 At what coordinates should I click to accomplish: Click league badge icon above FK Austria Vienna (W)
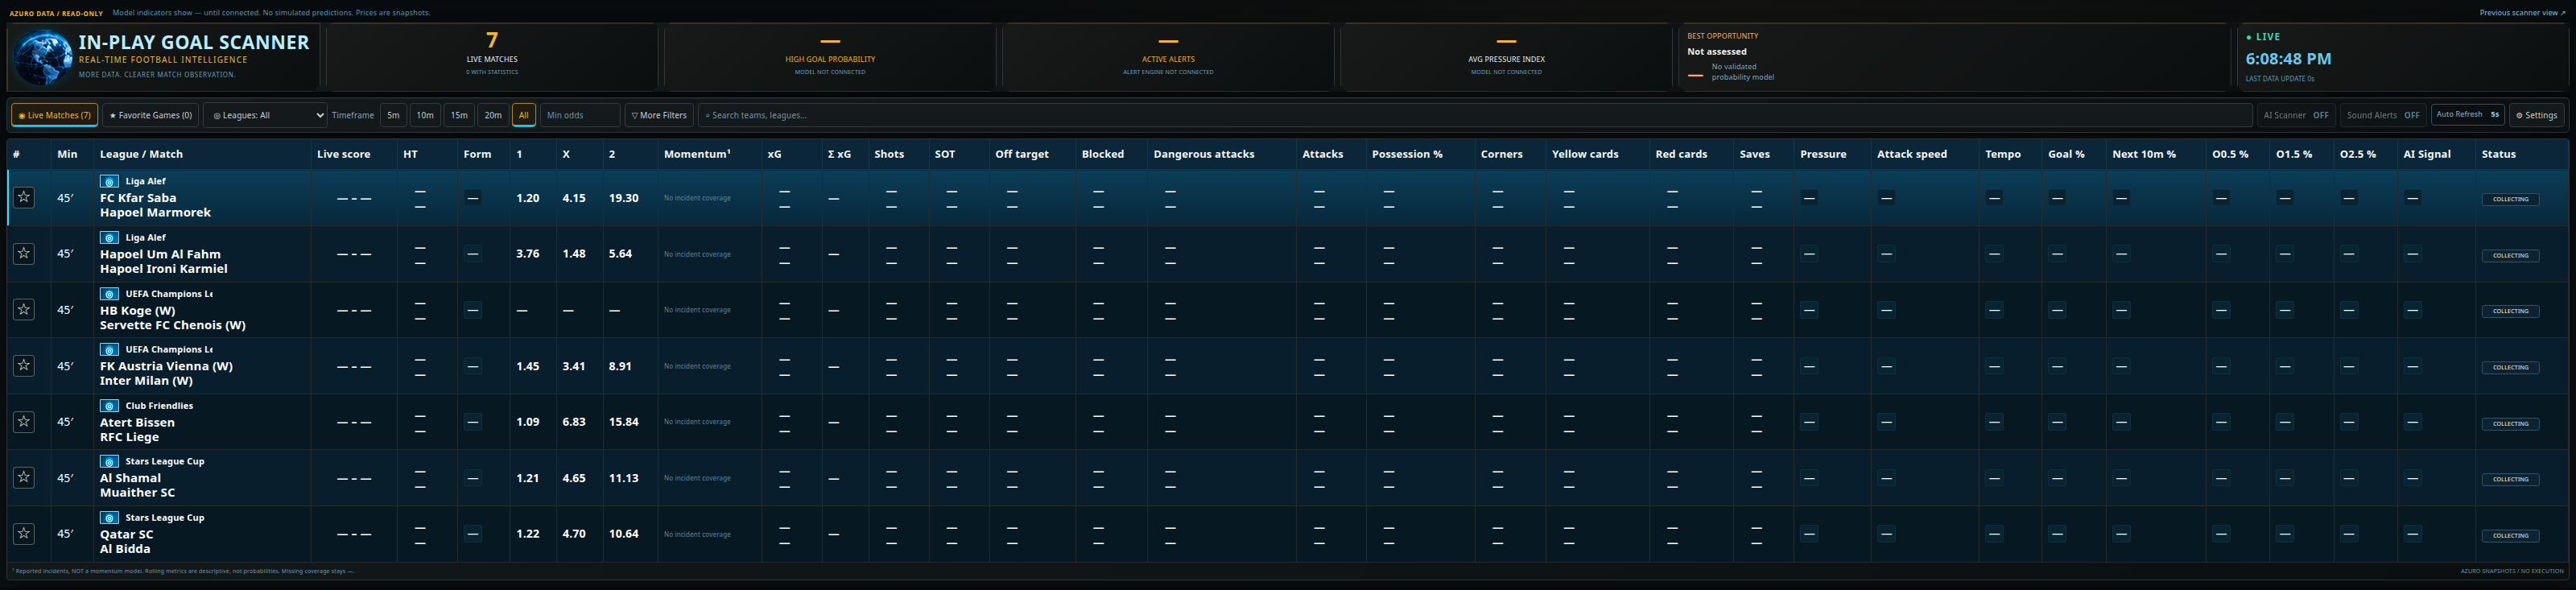pyautogui.click(x=109, y=350)
